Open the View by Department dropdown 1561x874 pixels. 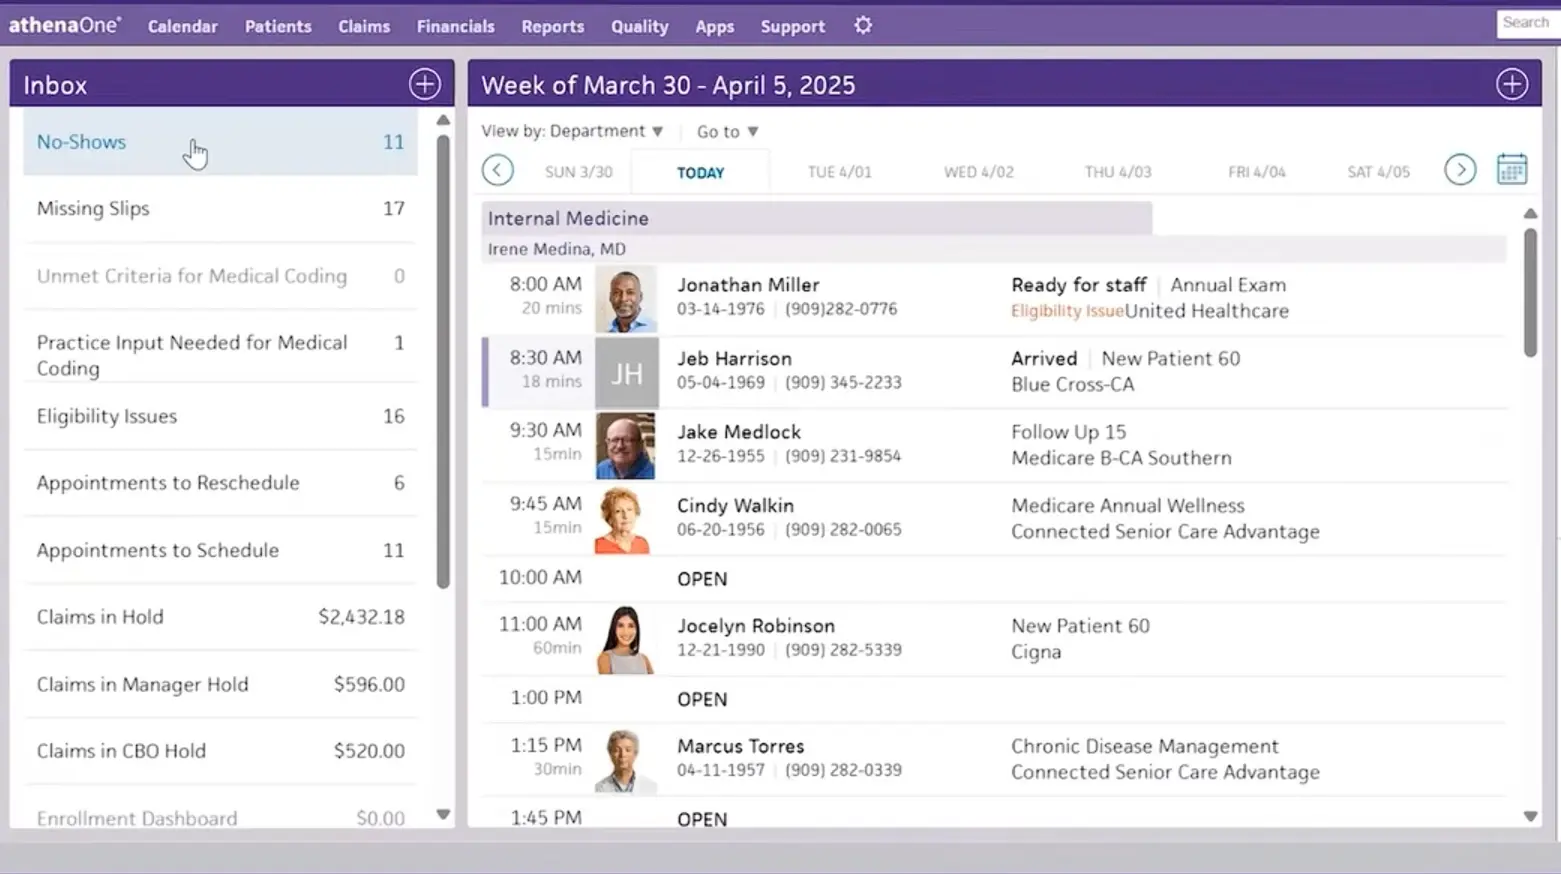click(572, 131)
